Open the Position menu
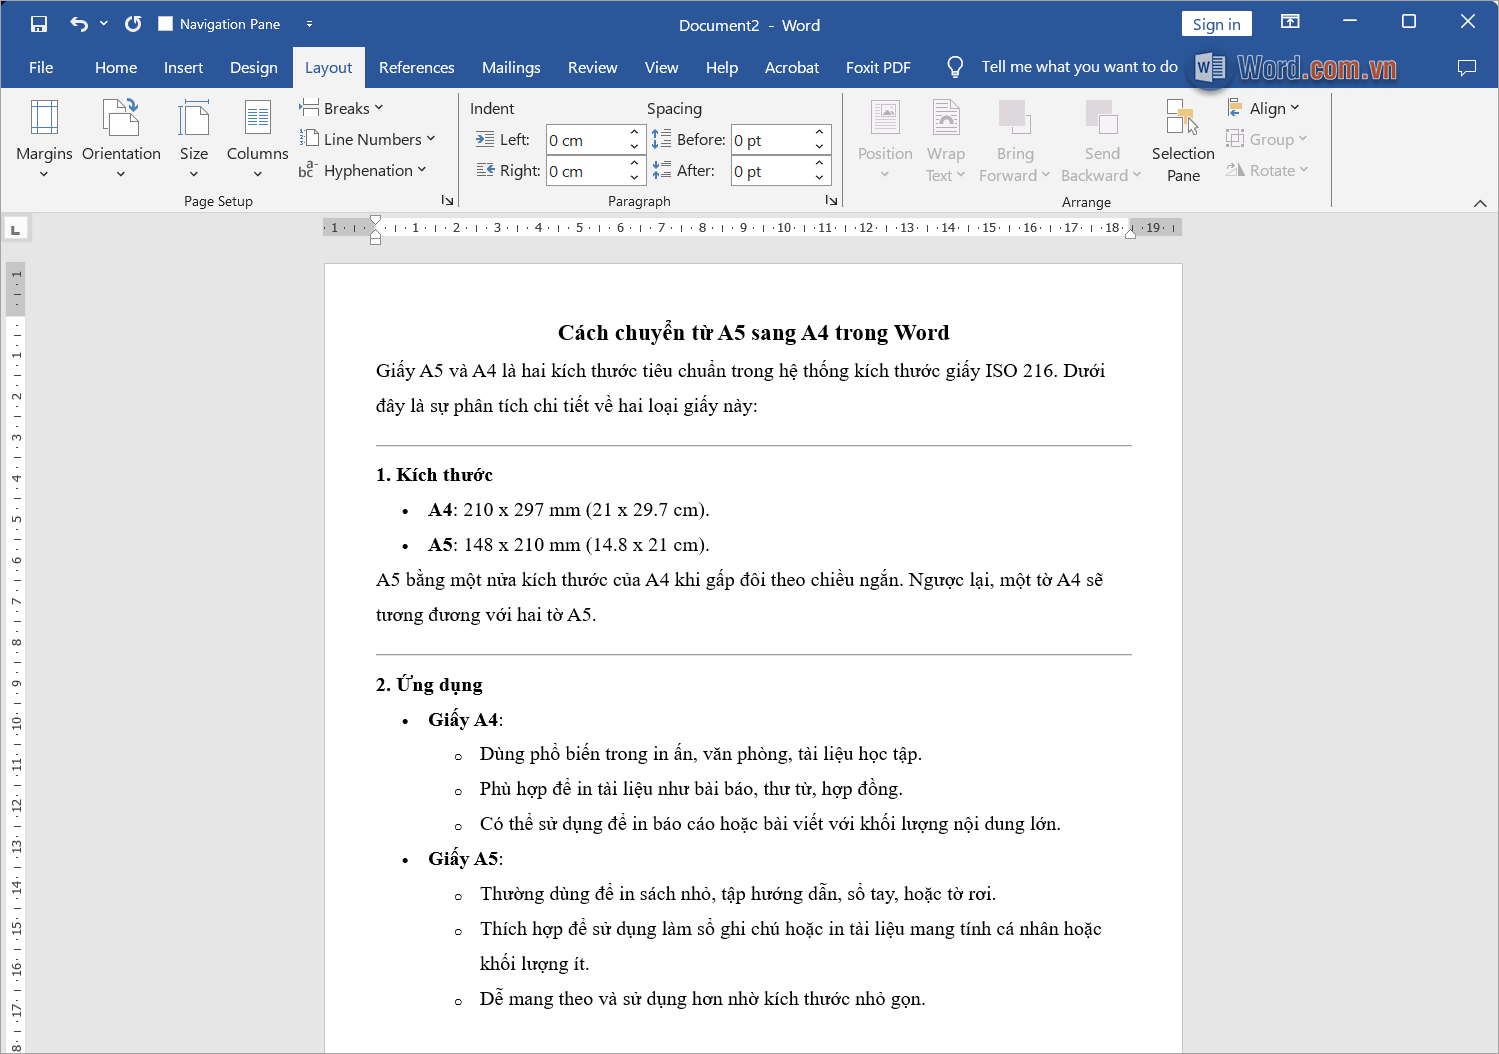 (885, 140)
